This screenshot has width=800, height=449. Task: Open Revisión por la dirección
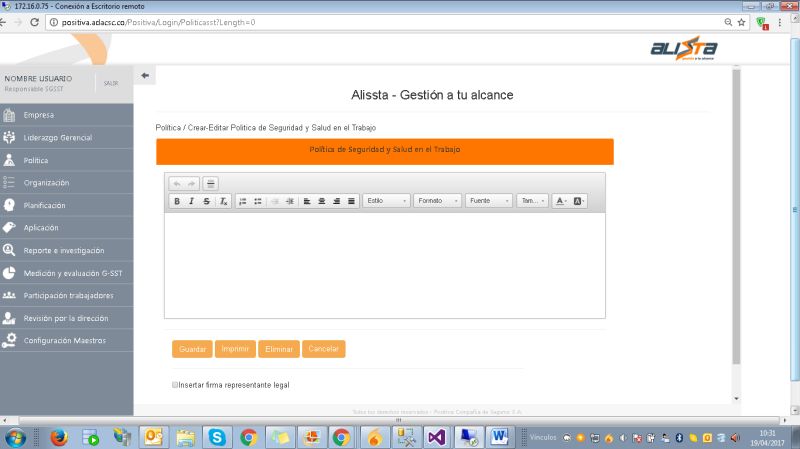(66, 318)
